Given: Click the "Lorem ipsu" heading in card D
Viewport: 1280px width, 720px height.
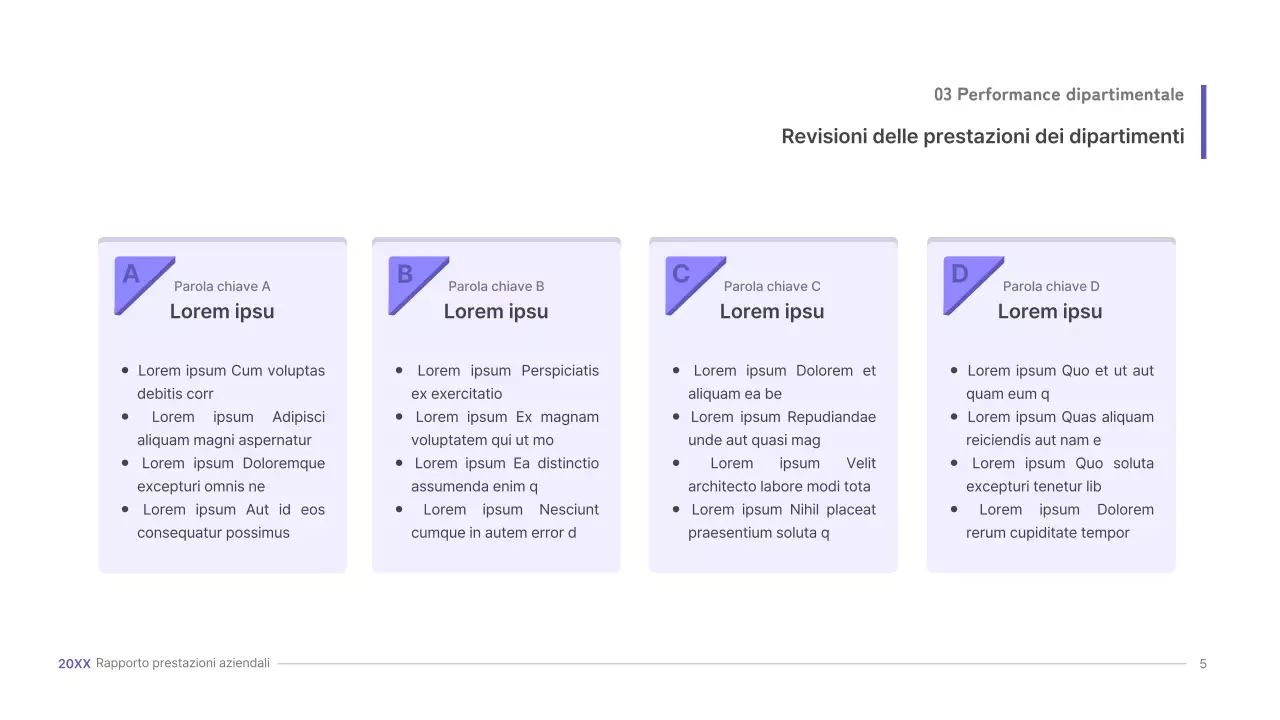Looking at the screenshot, I should point(1050,311).
